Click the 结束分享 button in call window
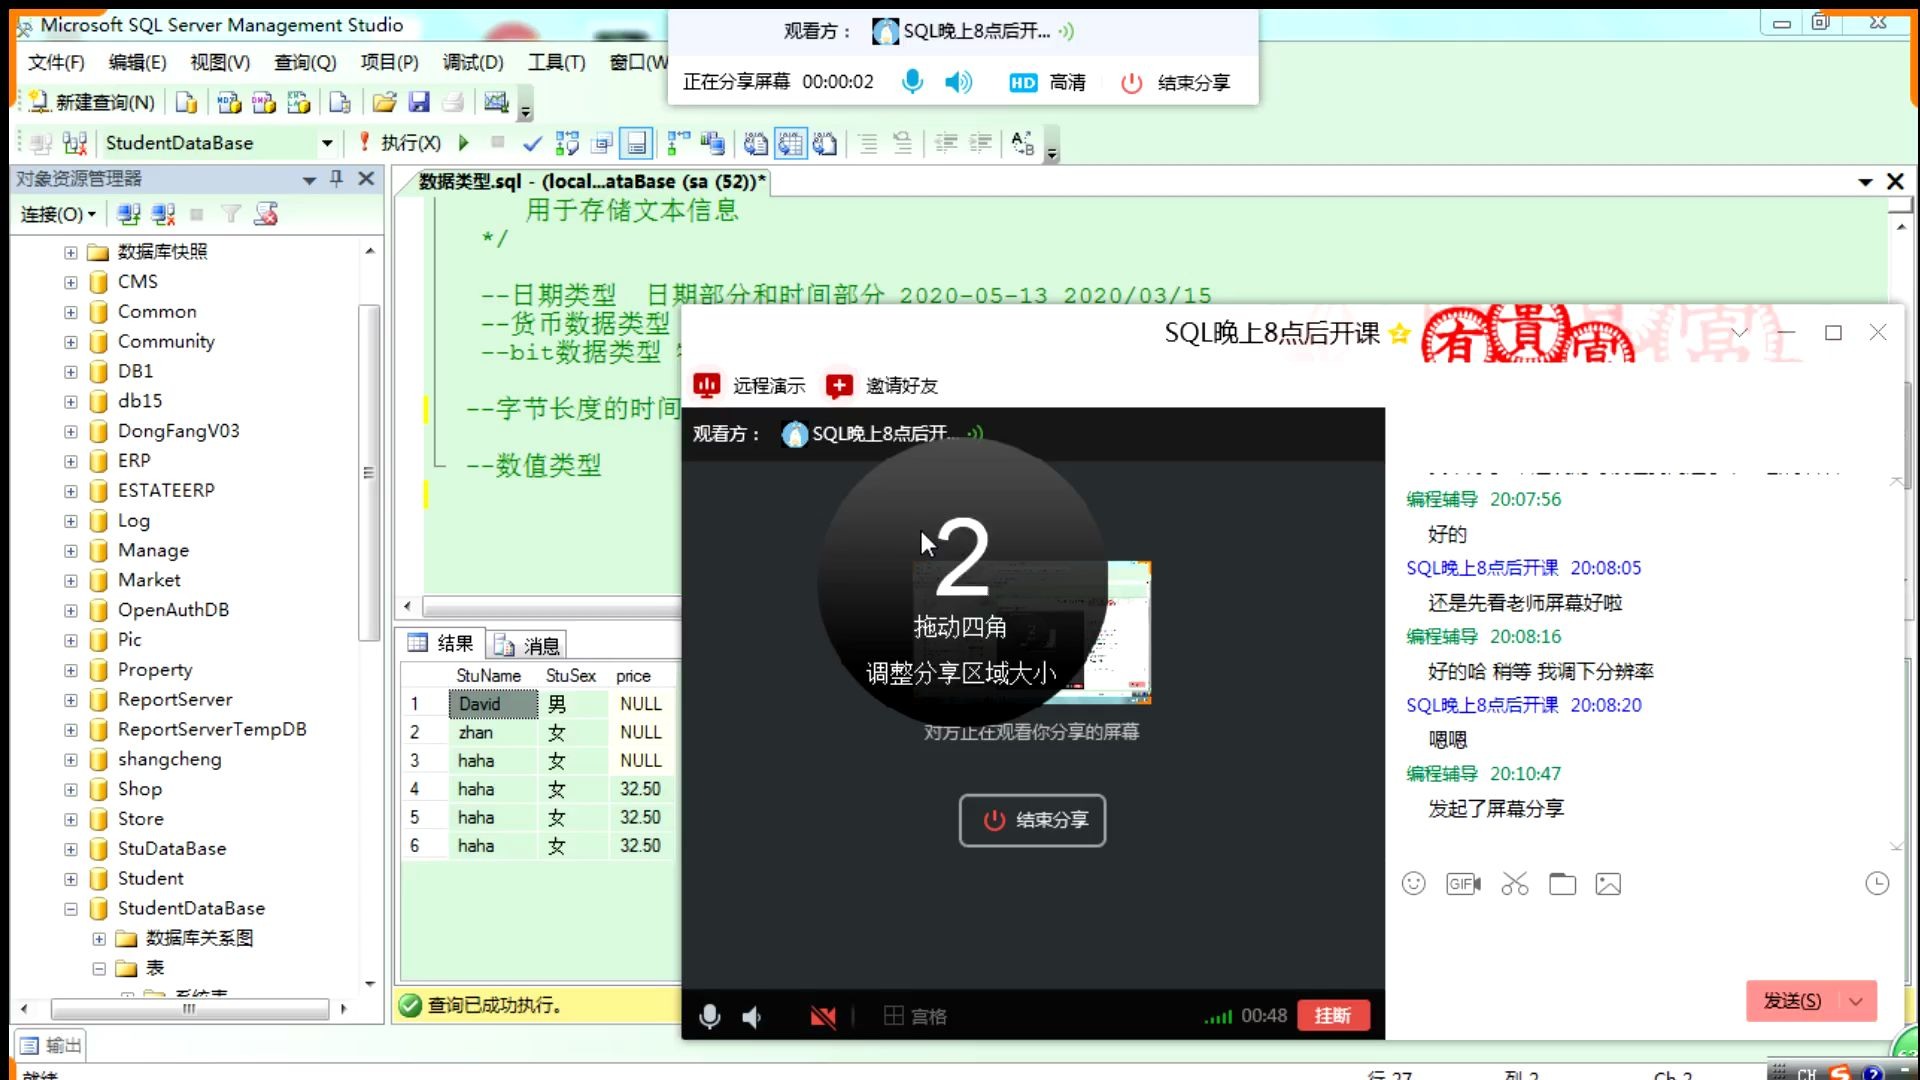 pyautogui.click(x=1032, y=820)
